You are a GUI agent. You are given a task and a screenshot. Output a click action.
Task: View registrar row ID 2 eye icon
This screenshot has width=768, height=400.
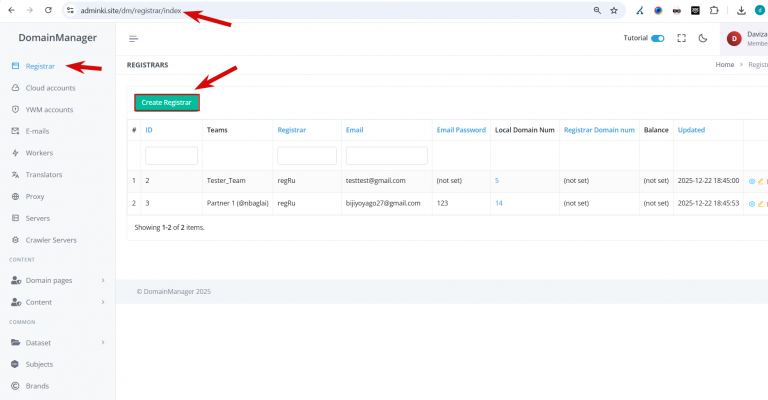click(752, 181)
